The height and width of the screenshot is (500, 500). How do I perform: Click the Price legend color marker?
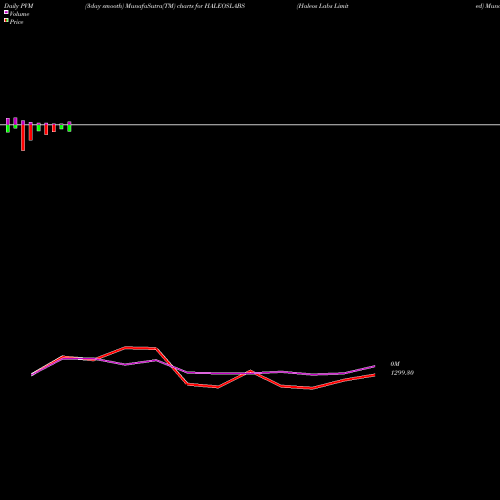point(6,20)
